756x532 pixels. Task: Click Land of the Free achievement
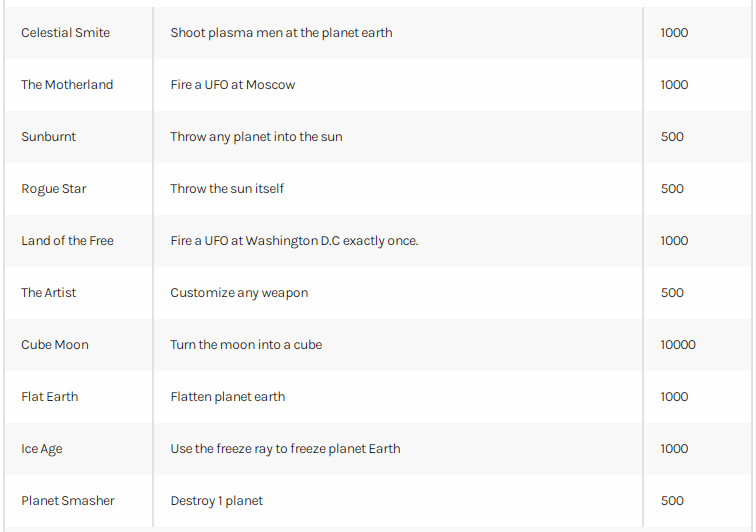pos(68,241)
